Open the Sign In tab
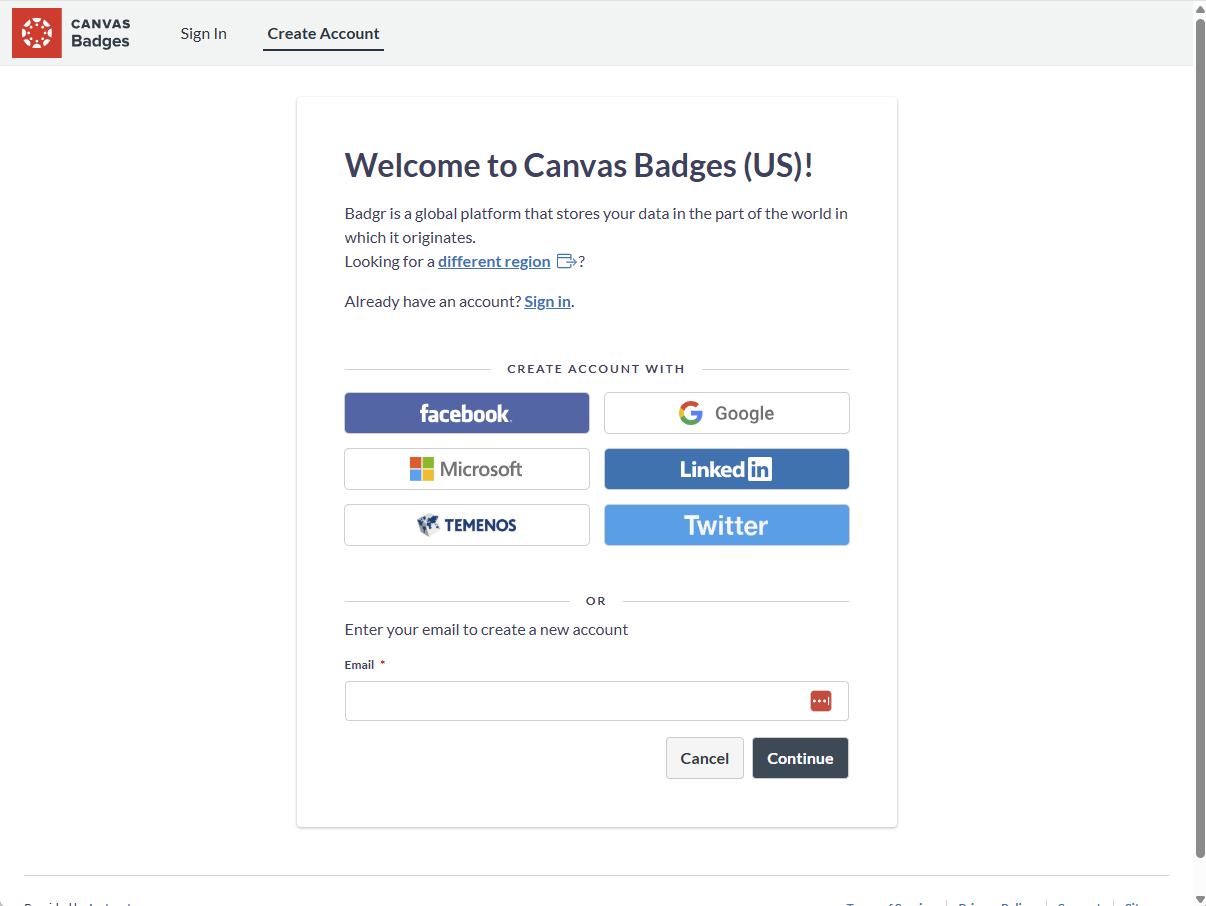 pyautogui.click(x=203, y=33)
